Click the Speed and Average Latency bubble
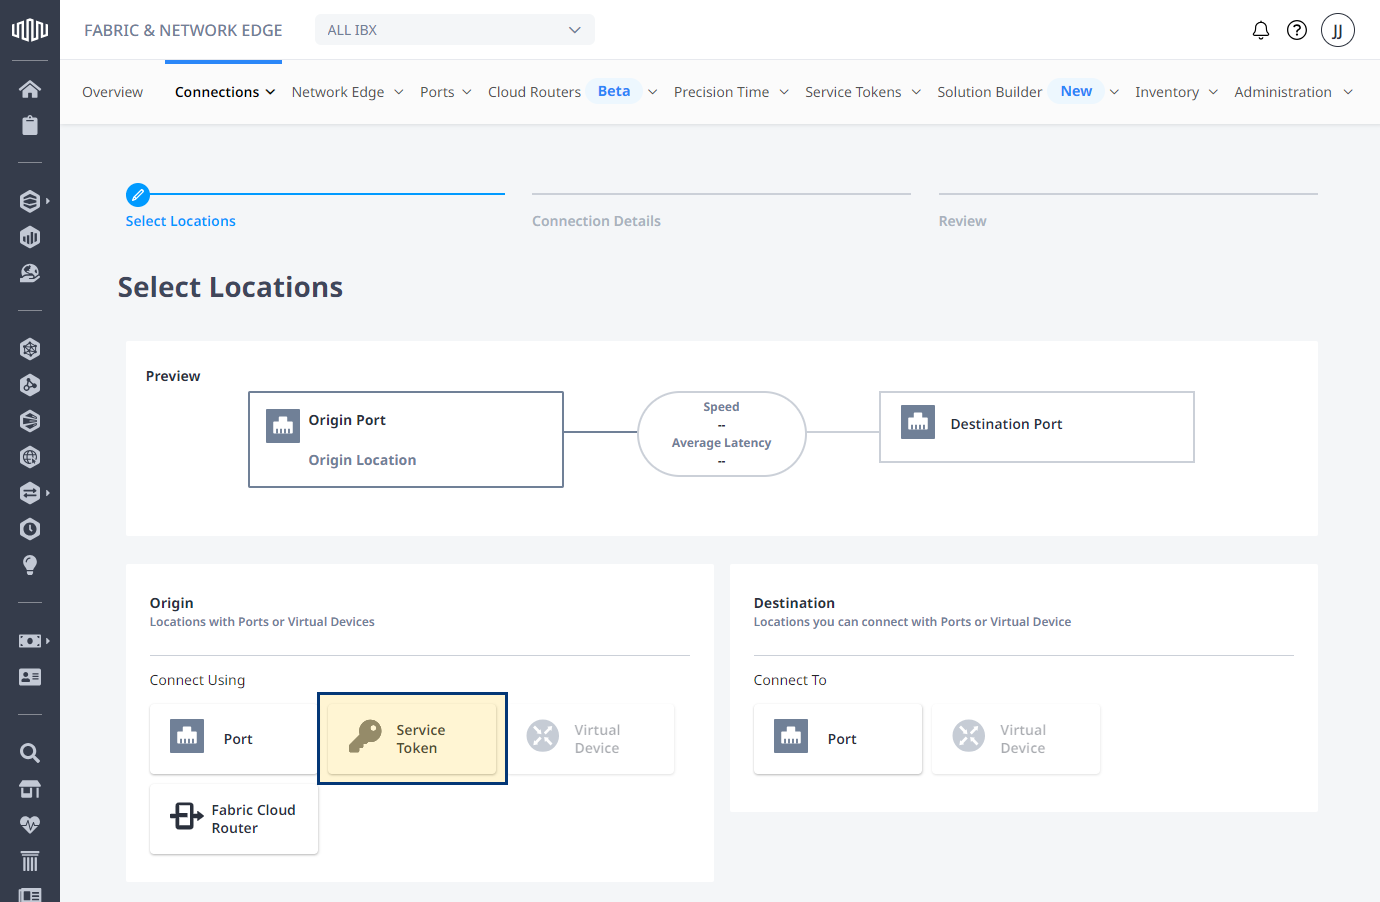The image size is (1380, 902). [722, 434]
